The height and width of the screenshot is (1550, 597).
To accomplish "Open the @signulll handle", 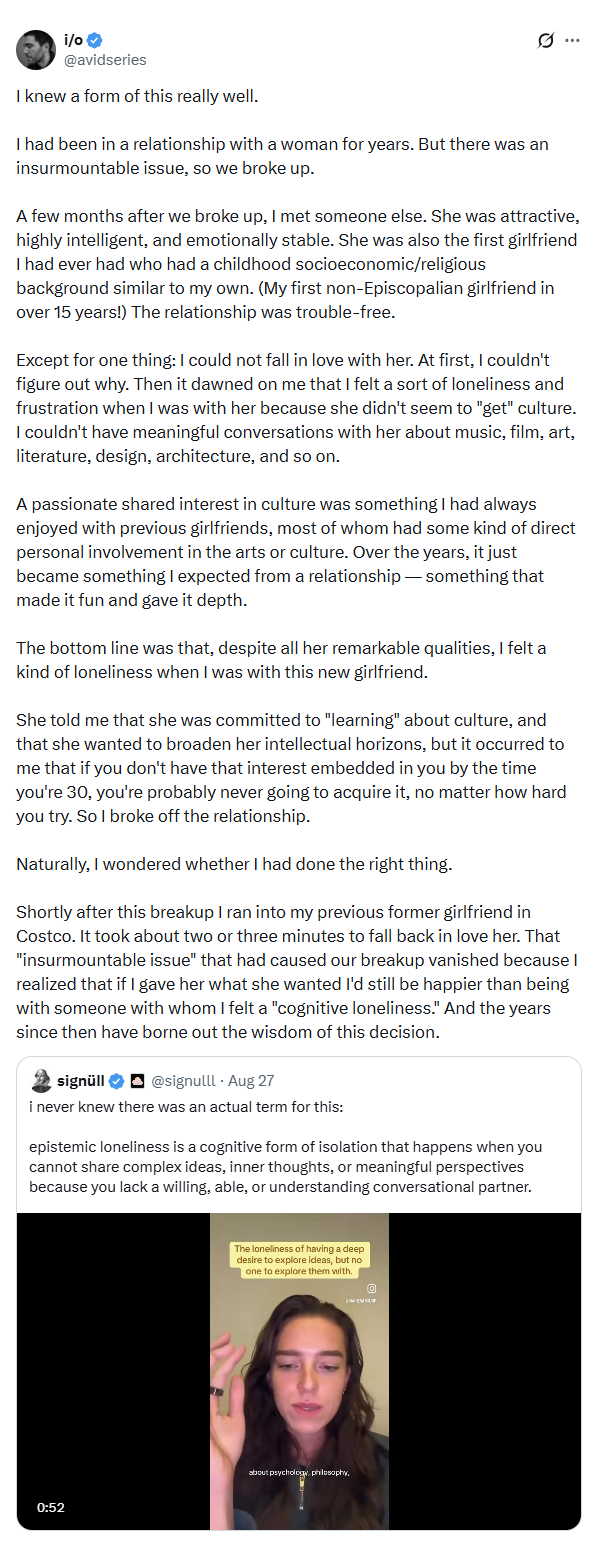I will (185, 1081).
